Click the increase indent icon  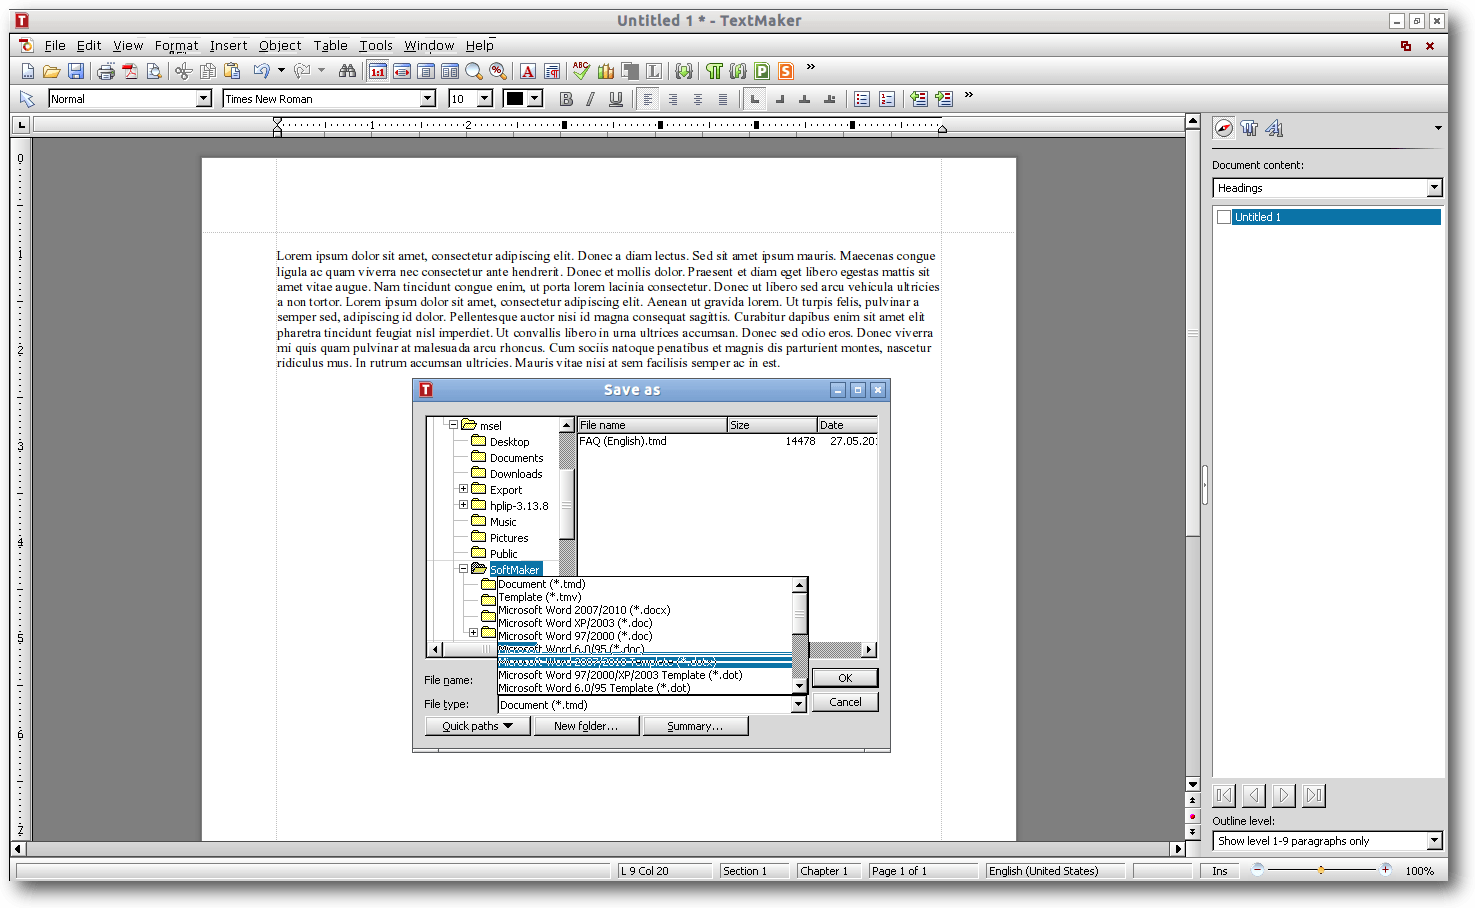pos(943,99)
